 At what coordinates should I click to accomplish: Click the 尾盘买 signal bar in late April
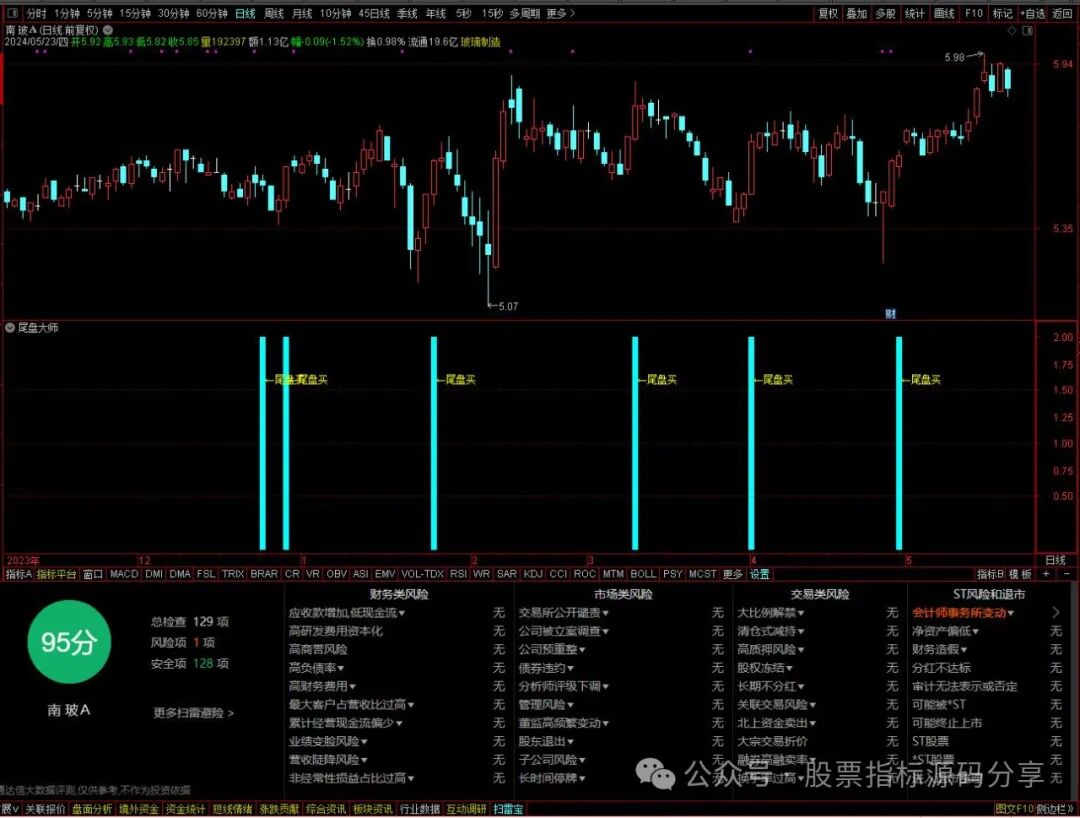coord(899,443)
